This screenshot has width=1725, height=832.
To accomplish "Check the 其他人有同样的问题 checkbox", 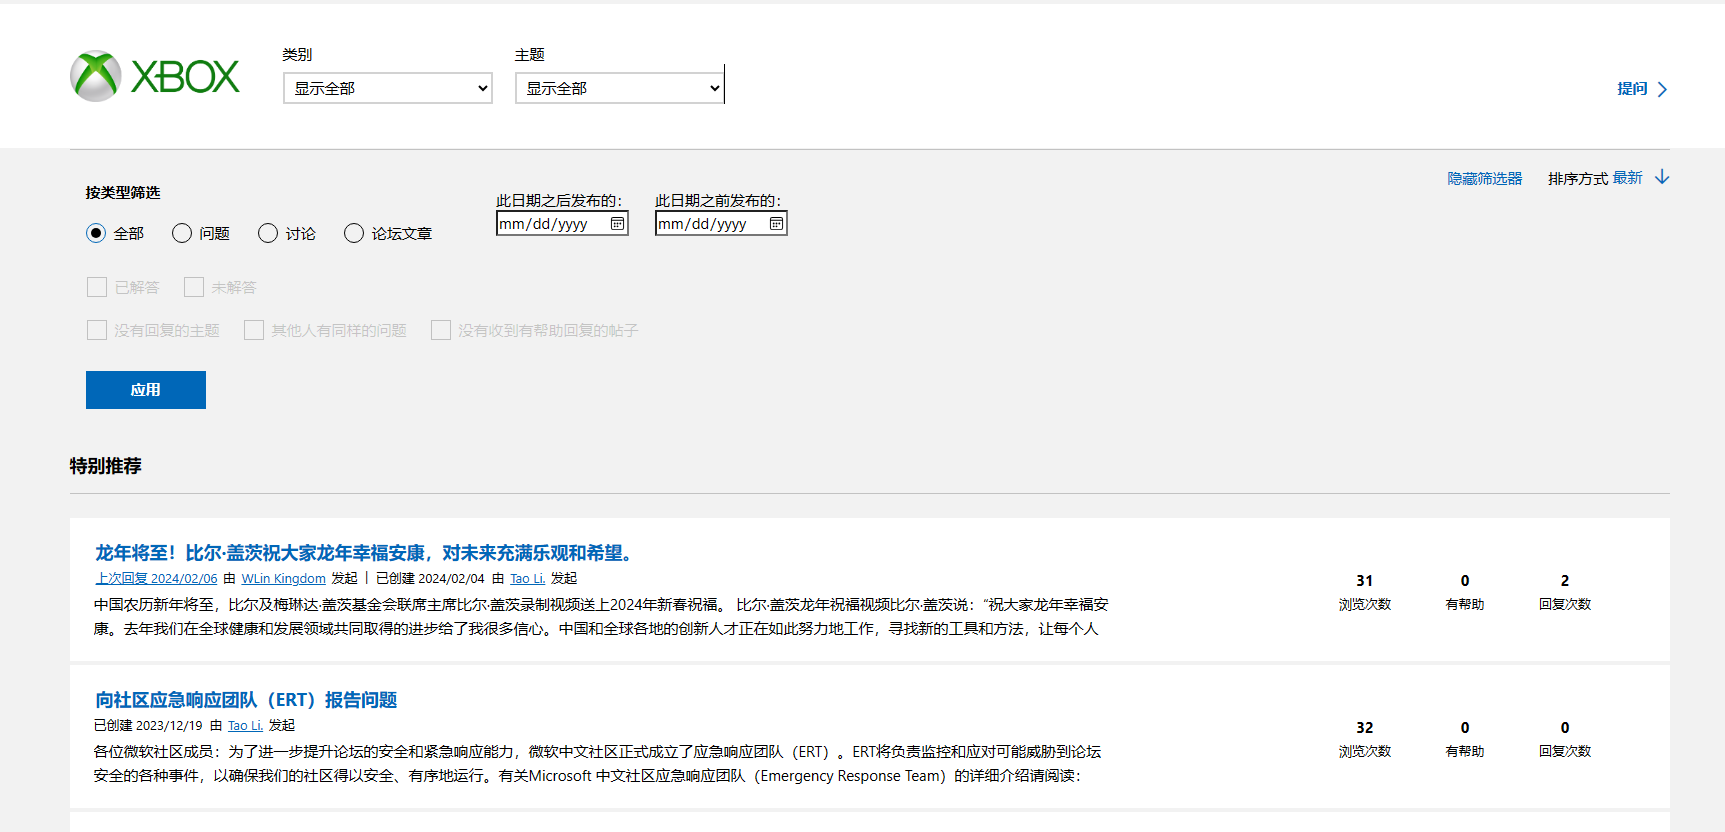I will point(254,330).
